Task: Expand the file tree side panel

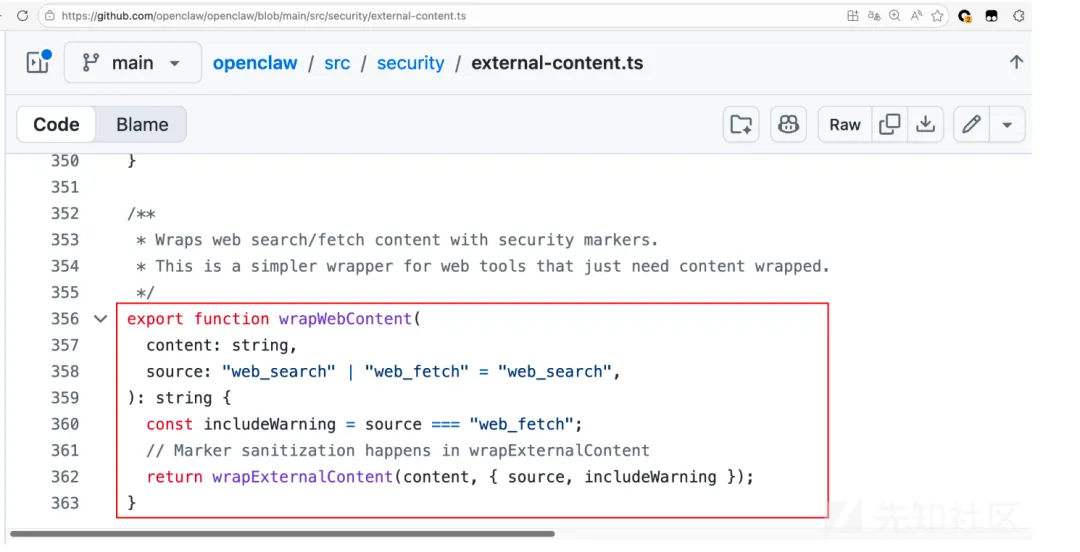Action: 38,62
